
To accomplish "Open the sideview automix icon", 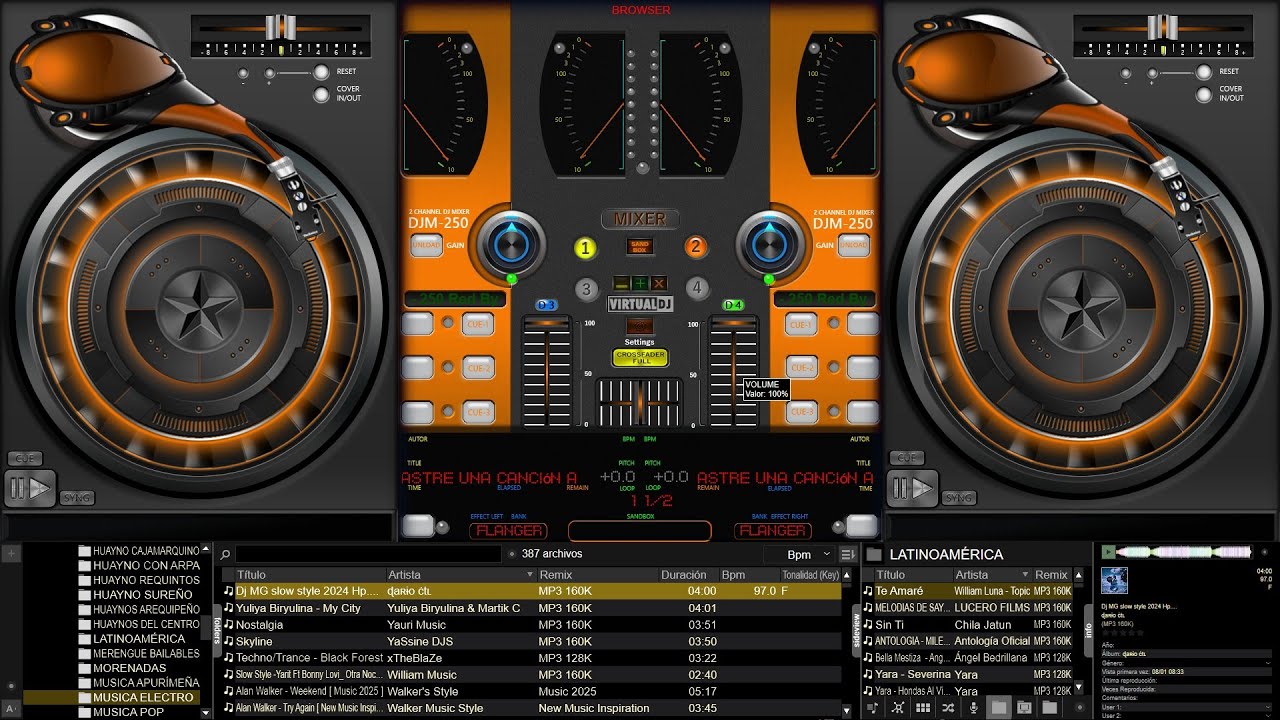I will coord(873,708).
